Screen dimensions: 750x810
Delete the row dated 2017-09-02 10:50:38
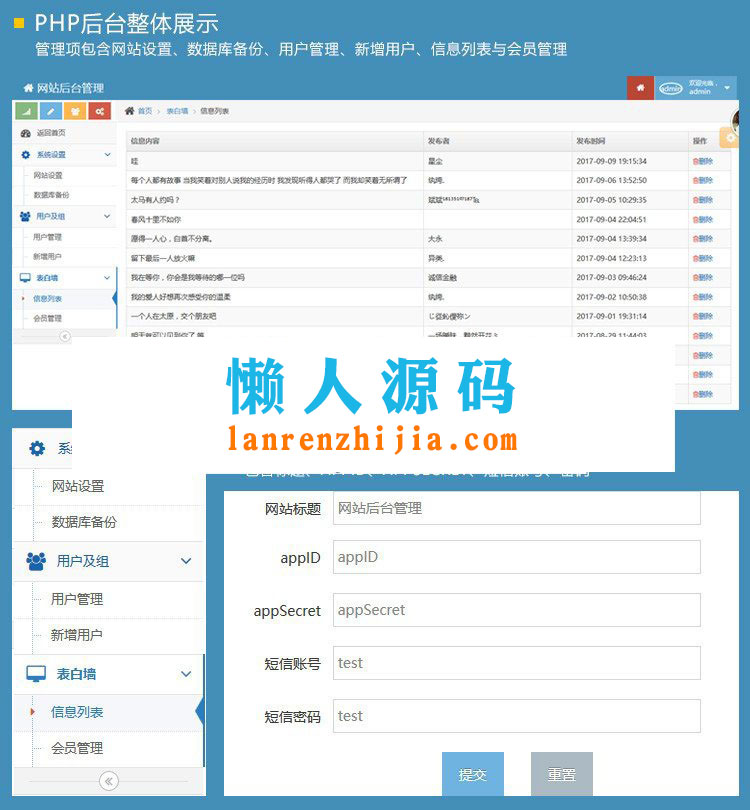point(702,297)
